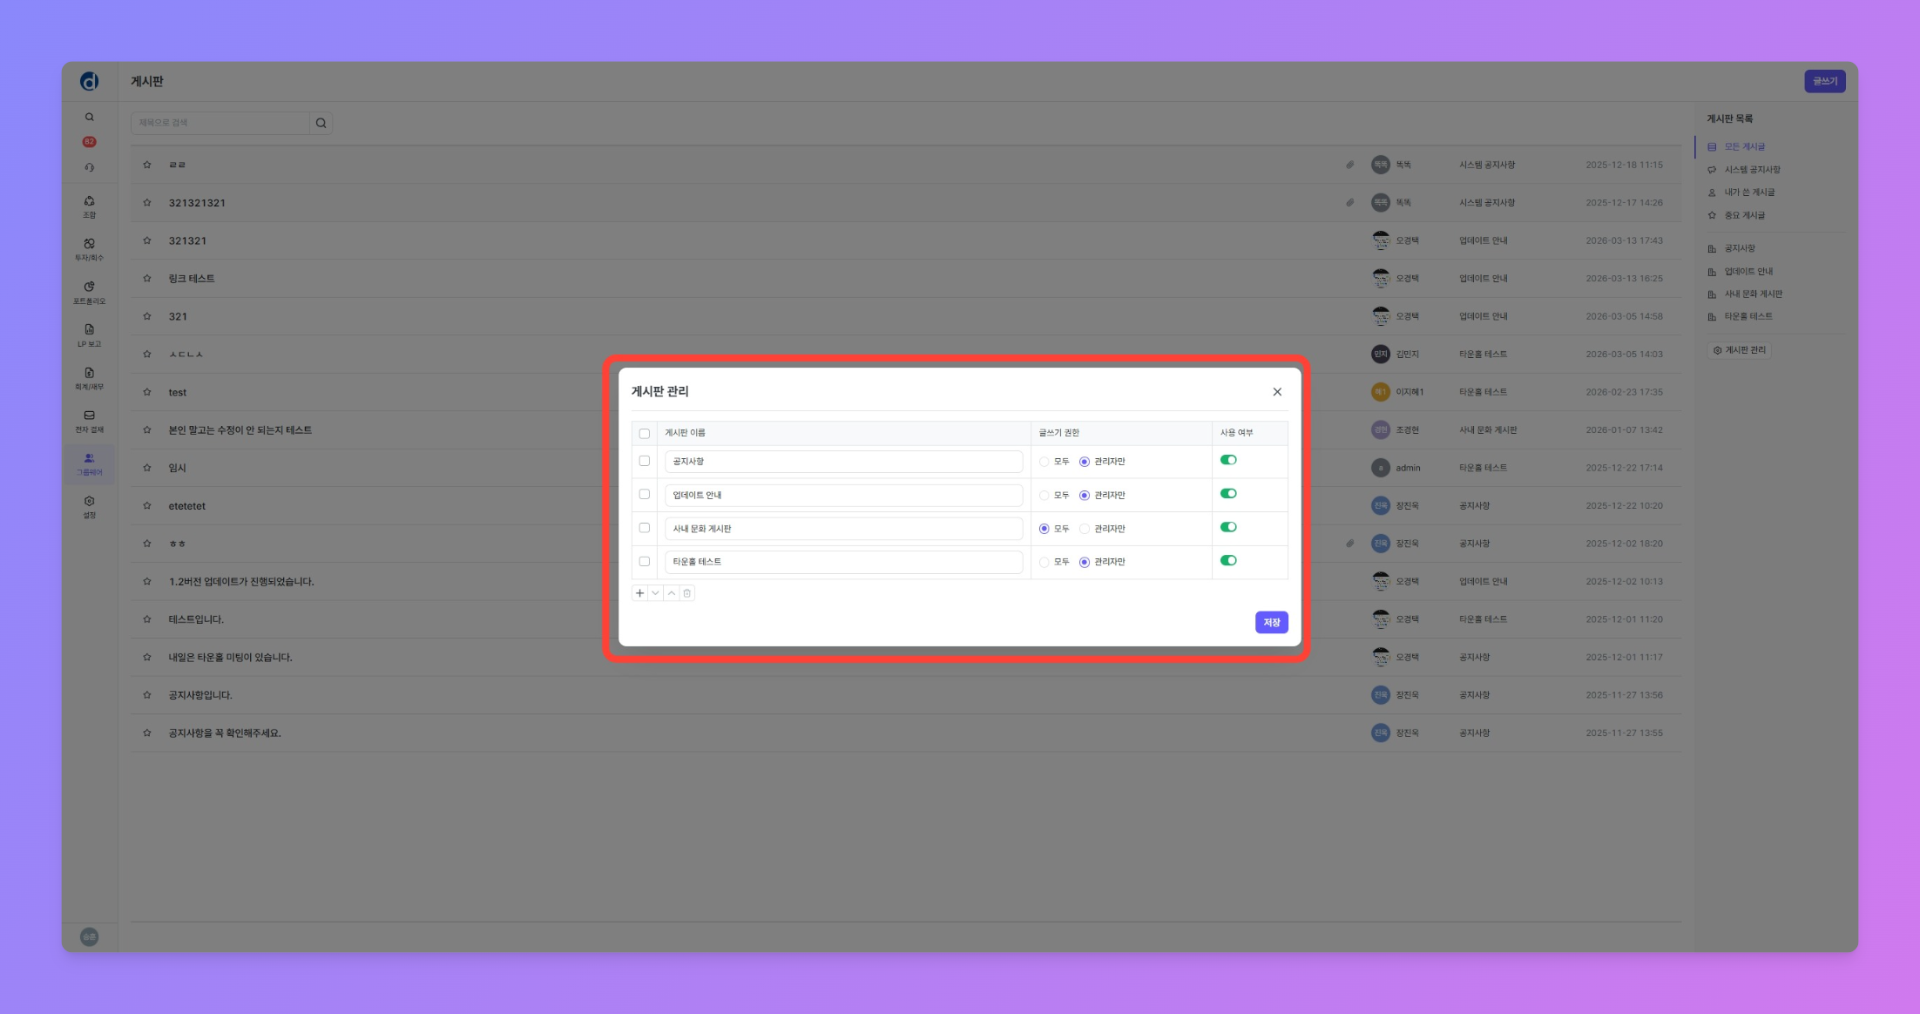This screenshot has height=1014, width=1920.
Task: Move selected board up with chevron
Action: click(x=672, y=593)
